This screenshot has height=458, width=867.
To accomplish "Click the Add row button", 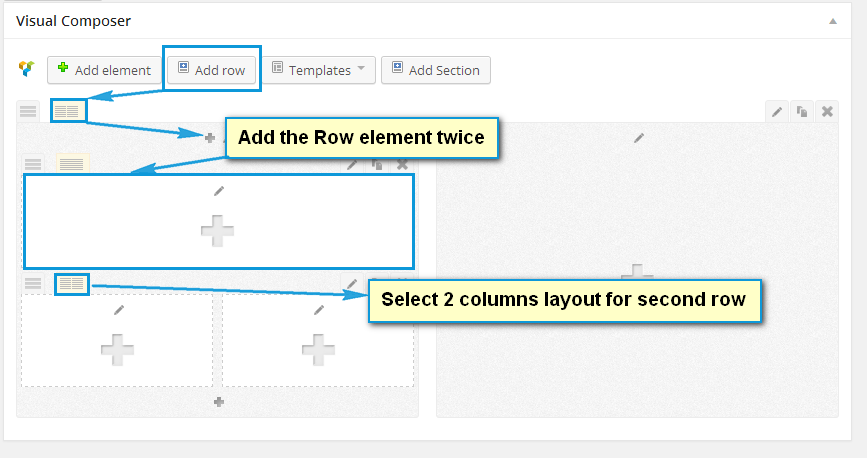I will click(x=212, y=70).
